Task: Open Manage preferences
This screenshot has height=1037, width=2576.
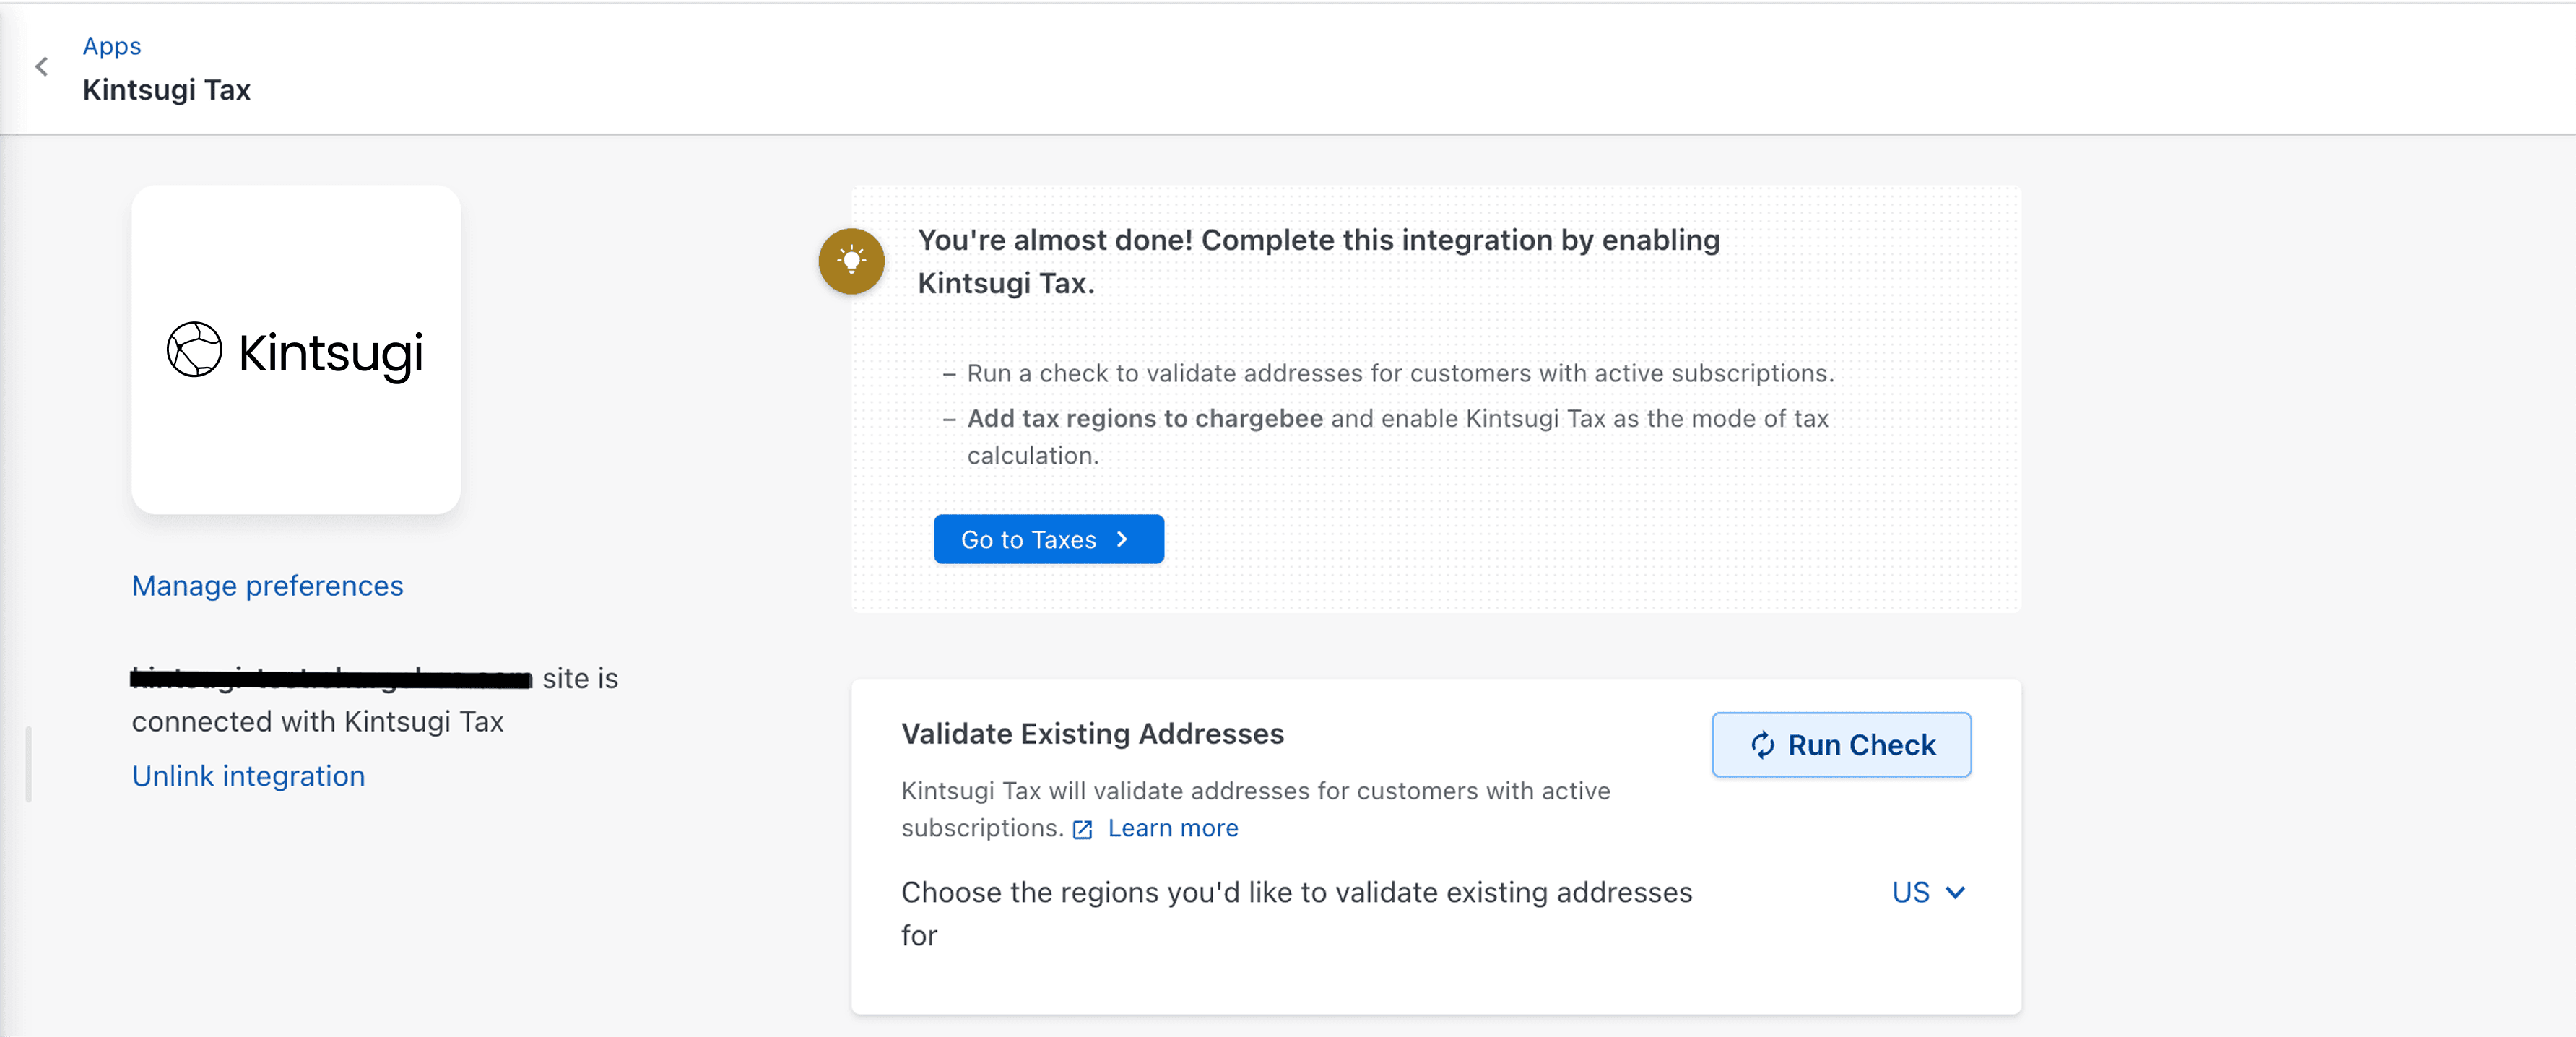Action: 267,585
